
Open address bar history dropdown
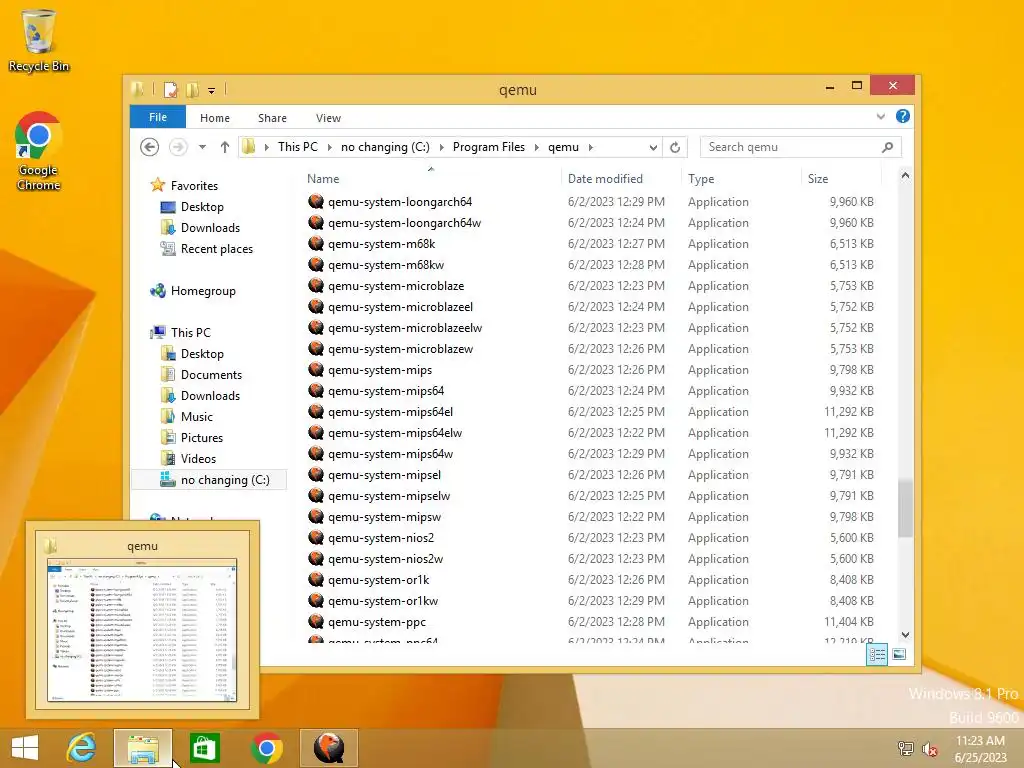[653, 148]
